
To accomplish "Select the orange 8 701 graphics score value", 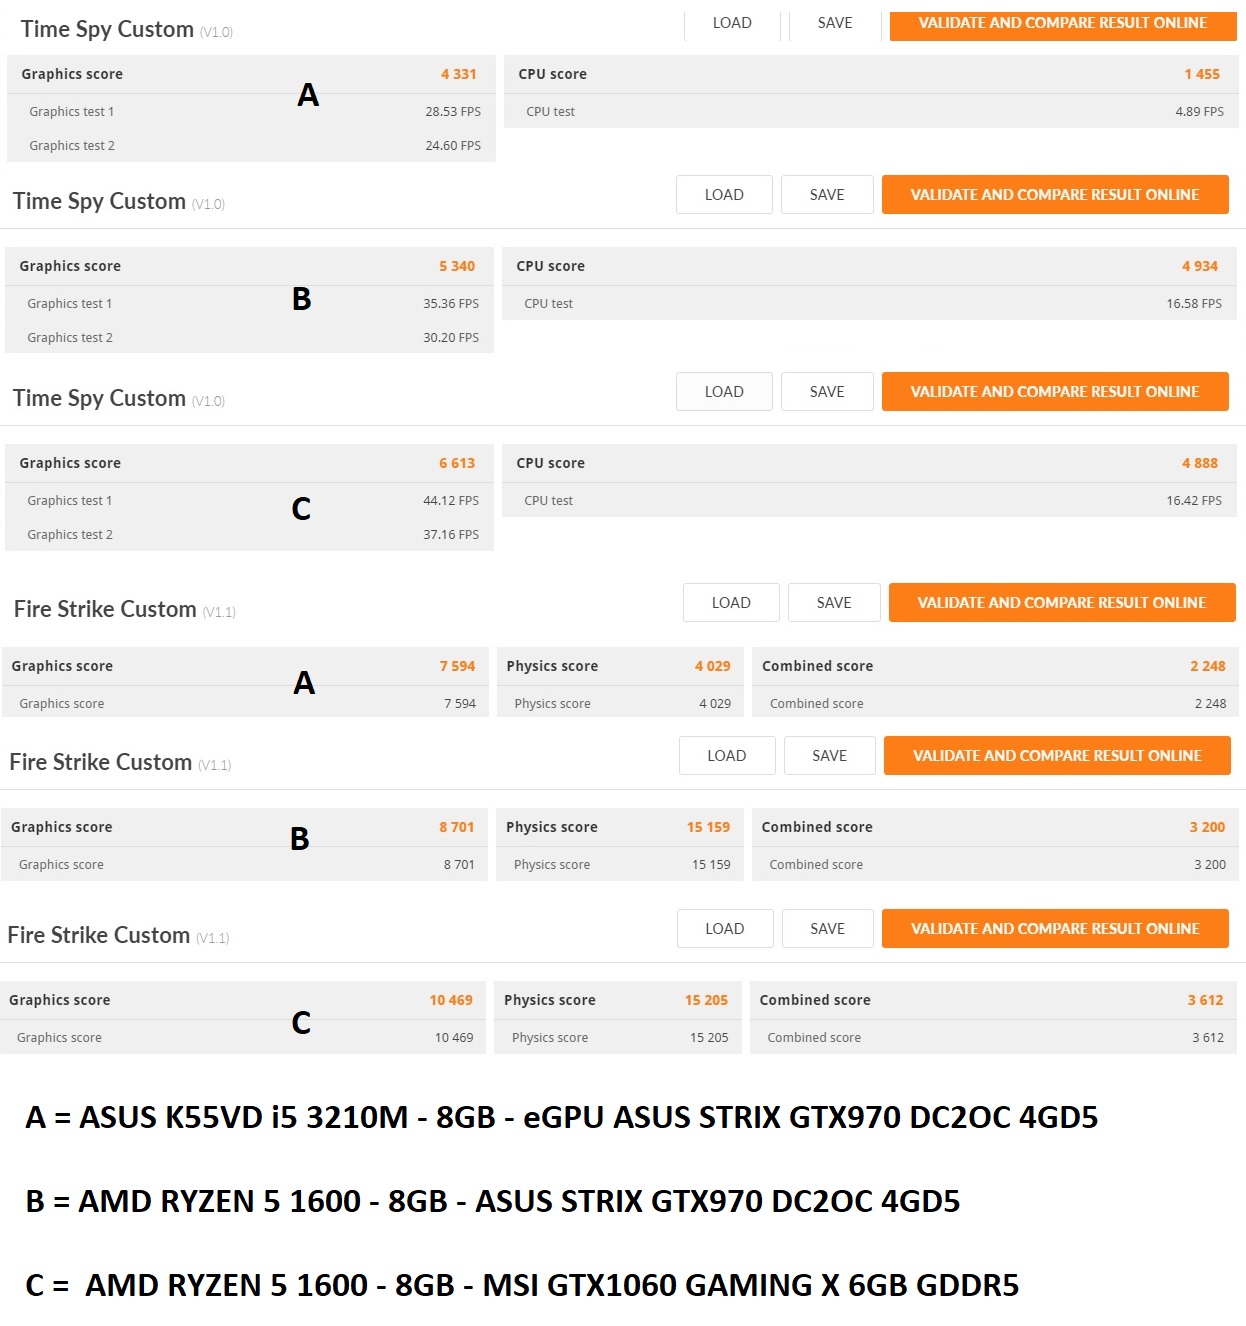I will pos(457,827).
